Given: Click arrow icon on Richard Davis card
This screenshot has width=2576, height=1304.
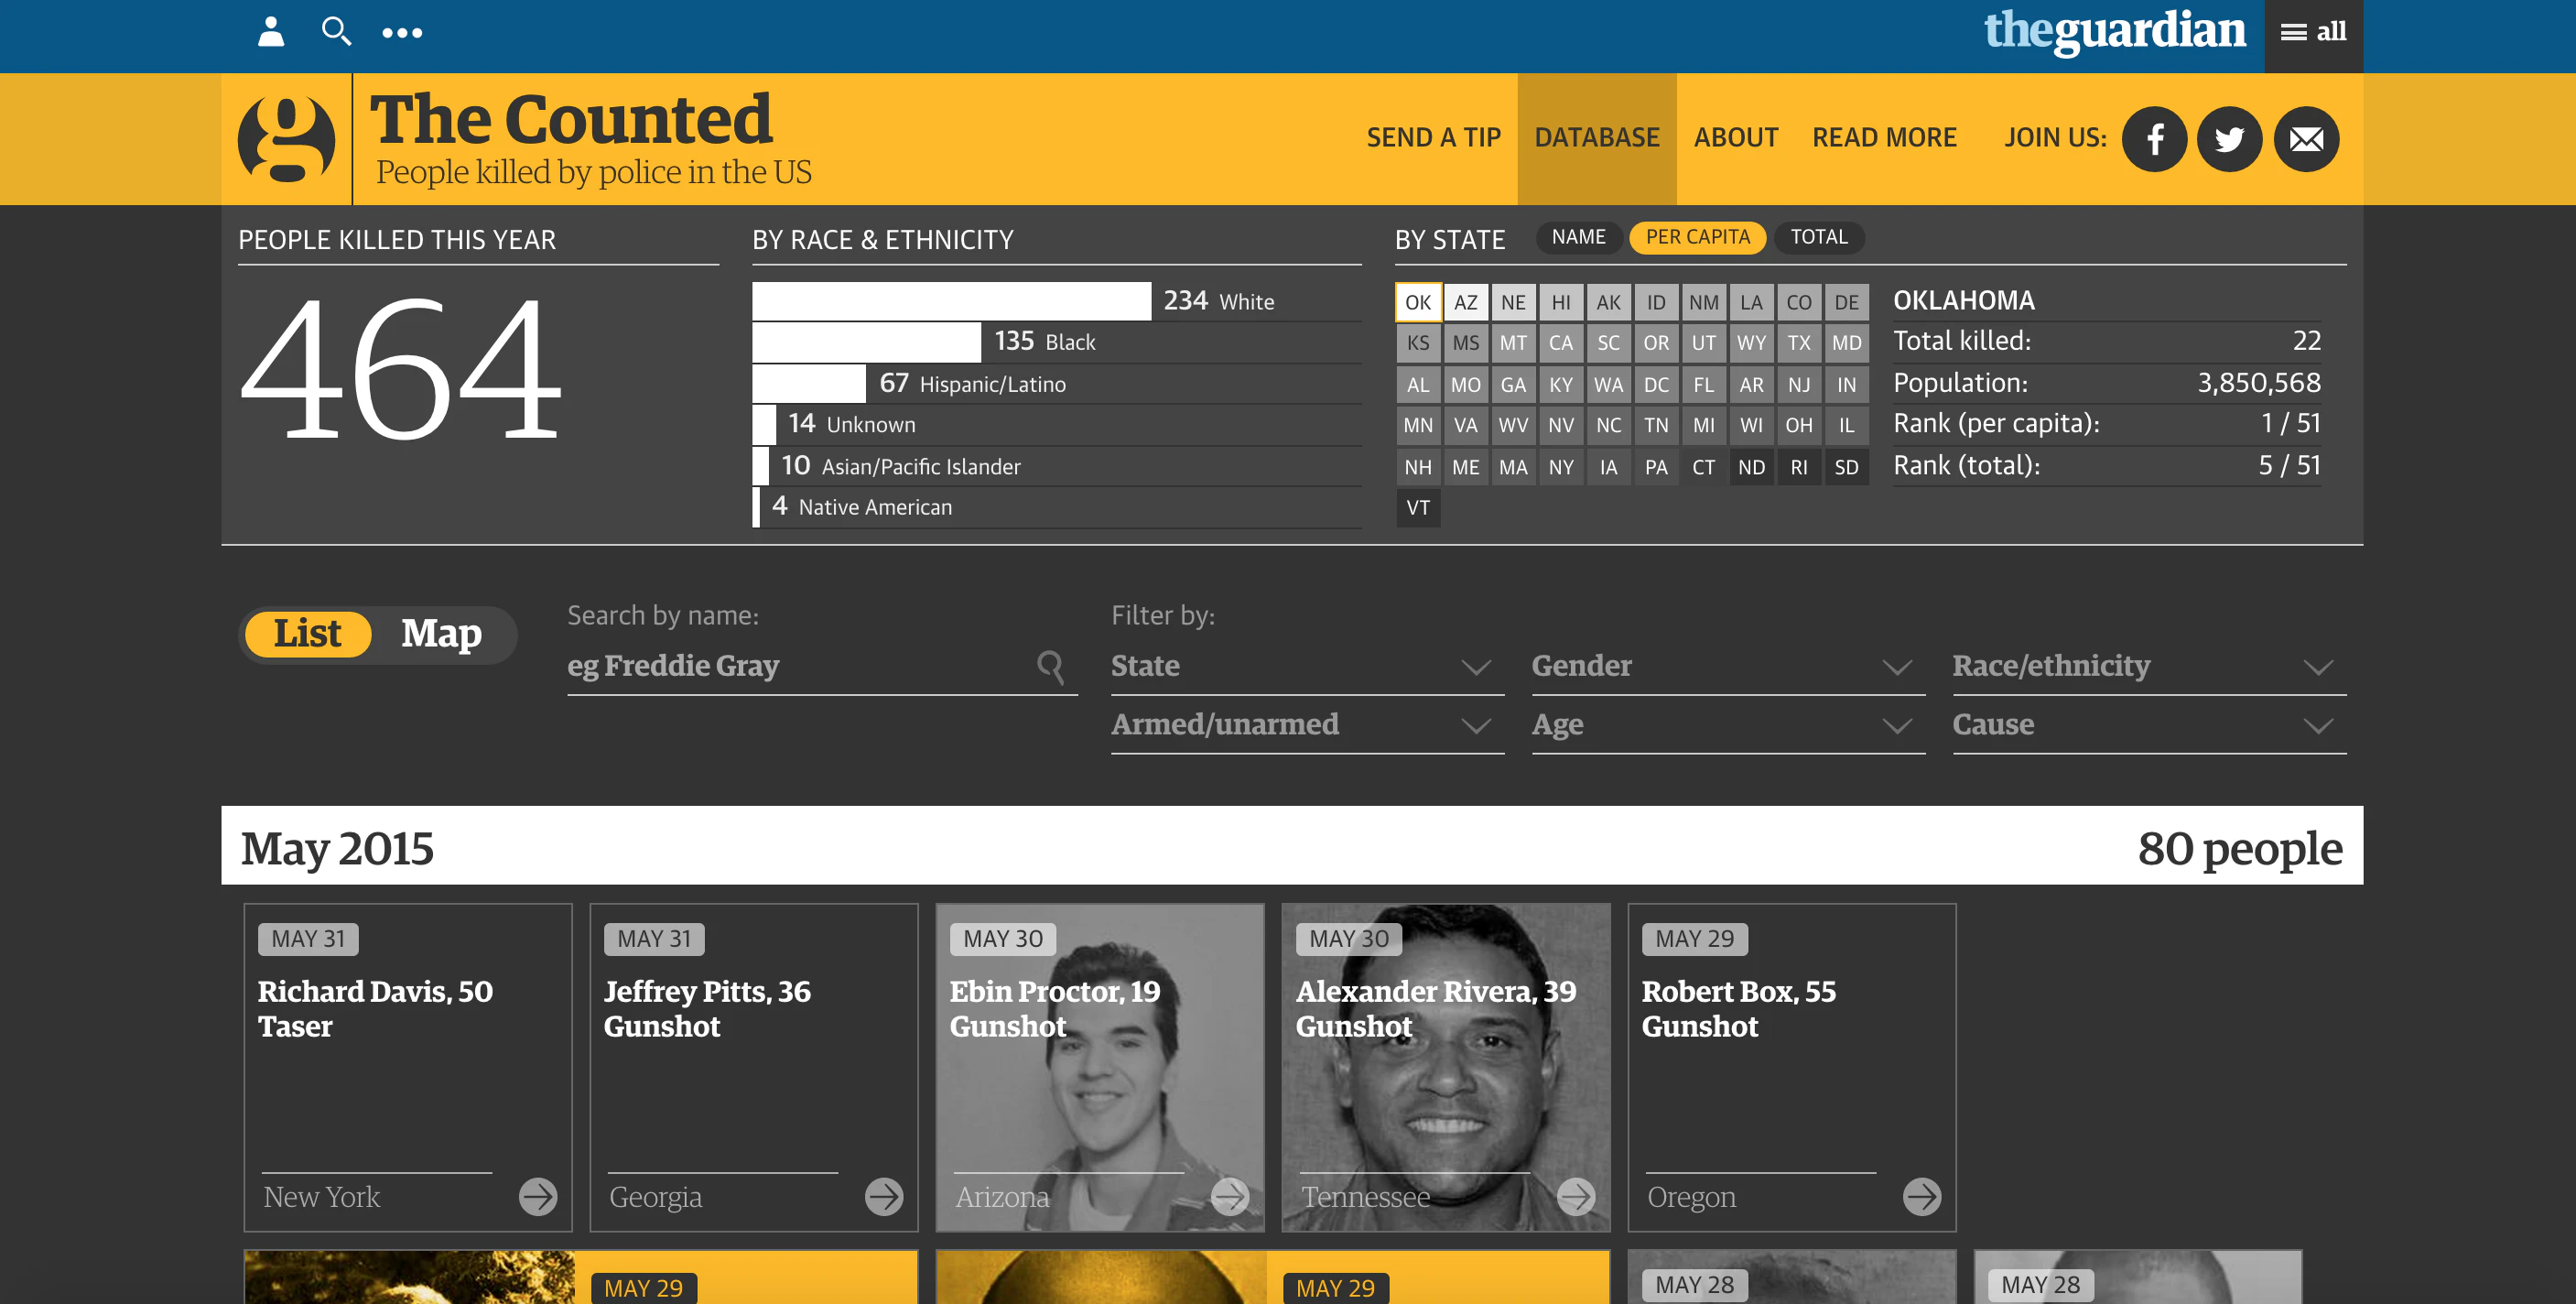Looking at the screenshot, I should [x=538, y=1196].
